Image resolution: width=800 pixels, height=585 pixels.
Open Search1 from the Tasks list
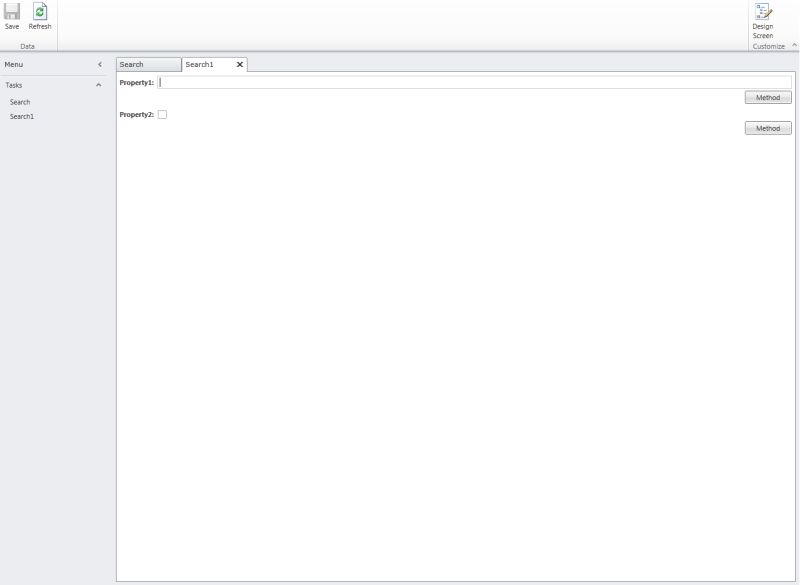click(22, 114)
